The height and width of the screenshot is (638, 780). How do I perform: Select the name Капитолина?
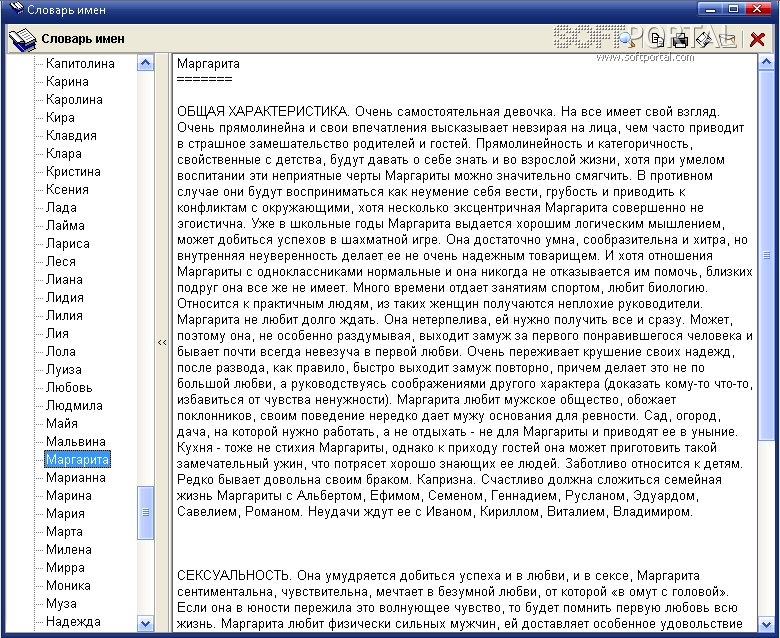[x=80, y=64]
